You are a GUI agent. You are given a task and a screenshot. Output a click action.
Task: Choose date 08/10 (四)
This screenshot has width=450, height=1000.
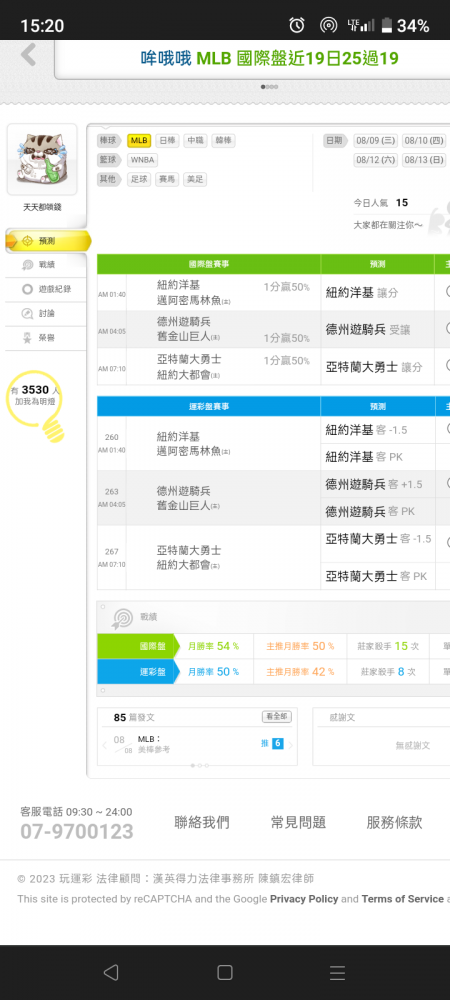425,140
